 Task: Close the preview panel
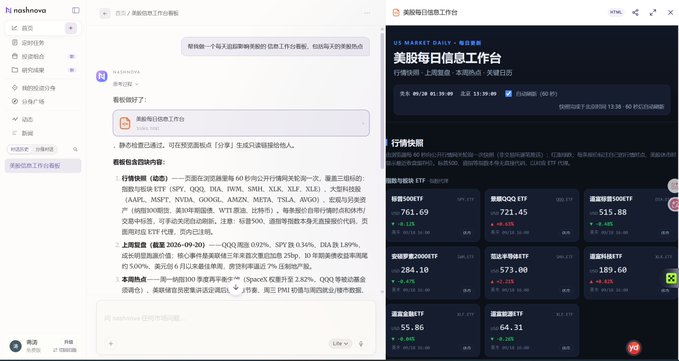(x=670, y=13)
